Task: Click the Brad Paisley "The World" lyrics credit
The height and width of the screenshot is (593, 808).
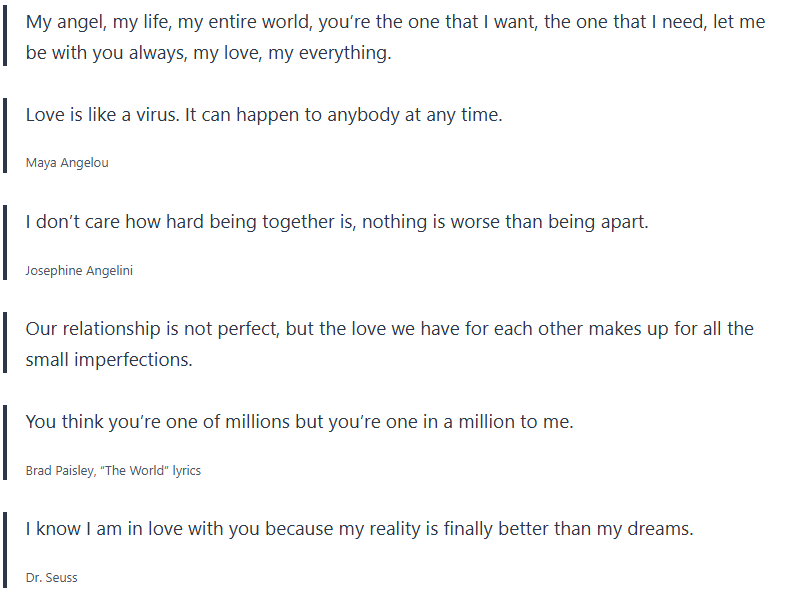Action: (x=113, y=470)
